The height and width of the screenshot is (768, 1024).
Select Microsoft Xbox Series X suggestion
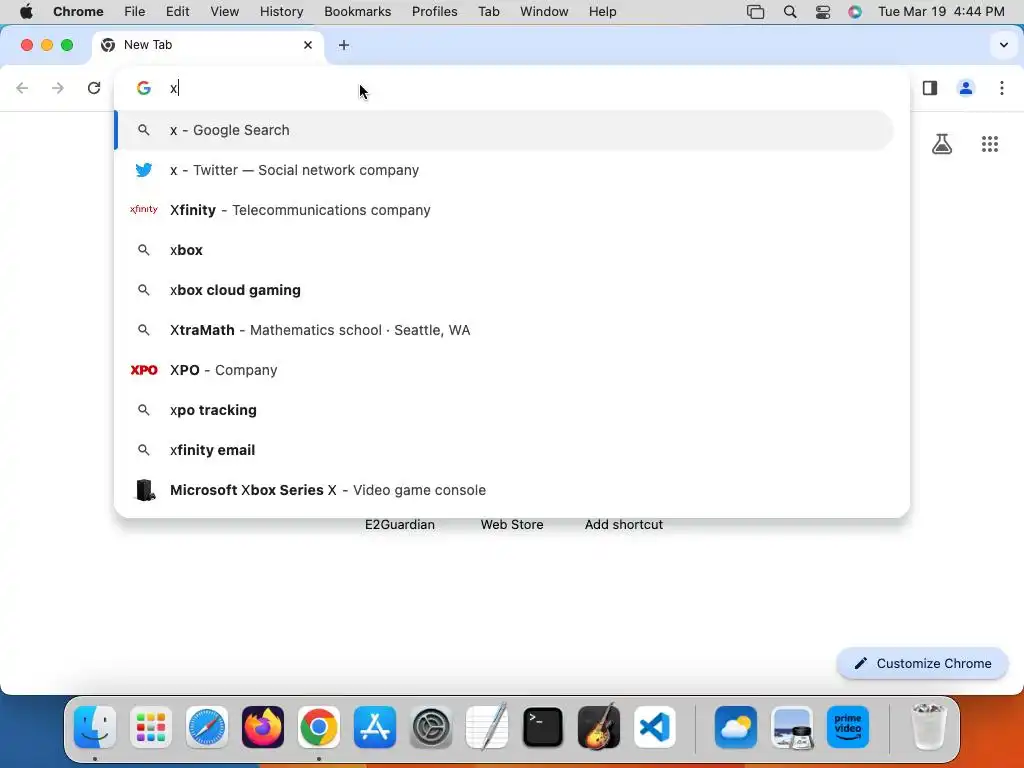pos(505,490)
